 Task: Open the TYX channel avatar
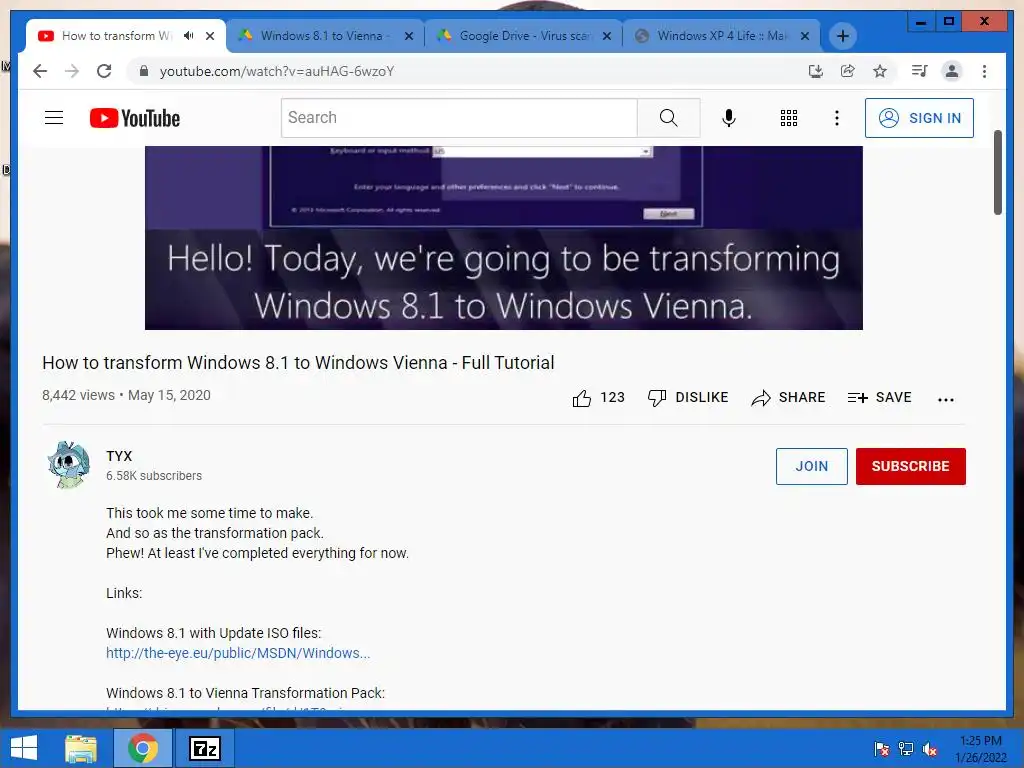click(x=69, y=465)
